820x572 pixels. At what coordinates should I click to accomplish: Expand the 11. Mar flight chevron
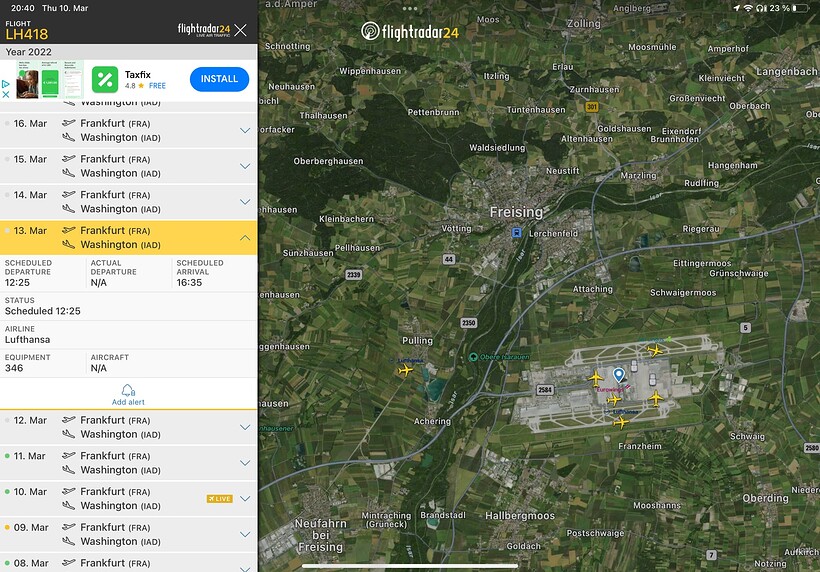pos(245,463)
